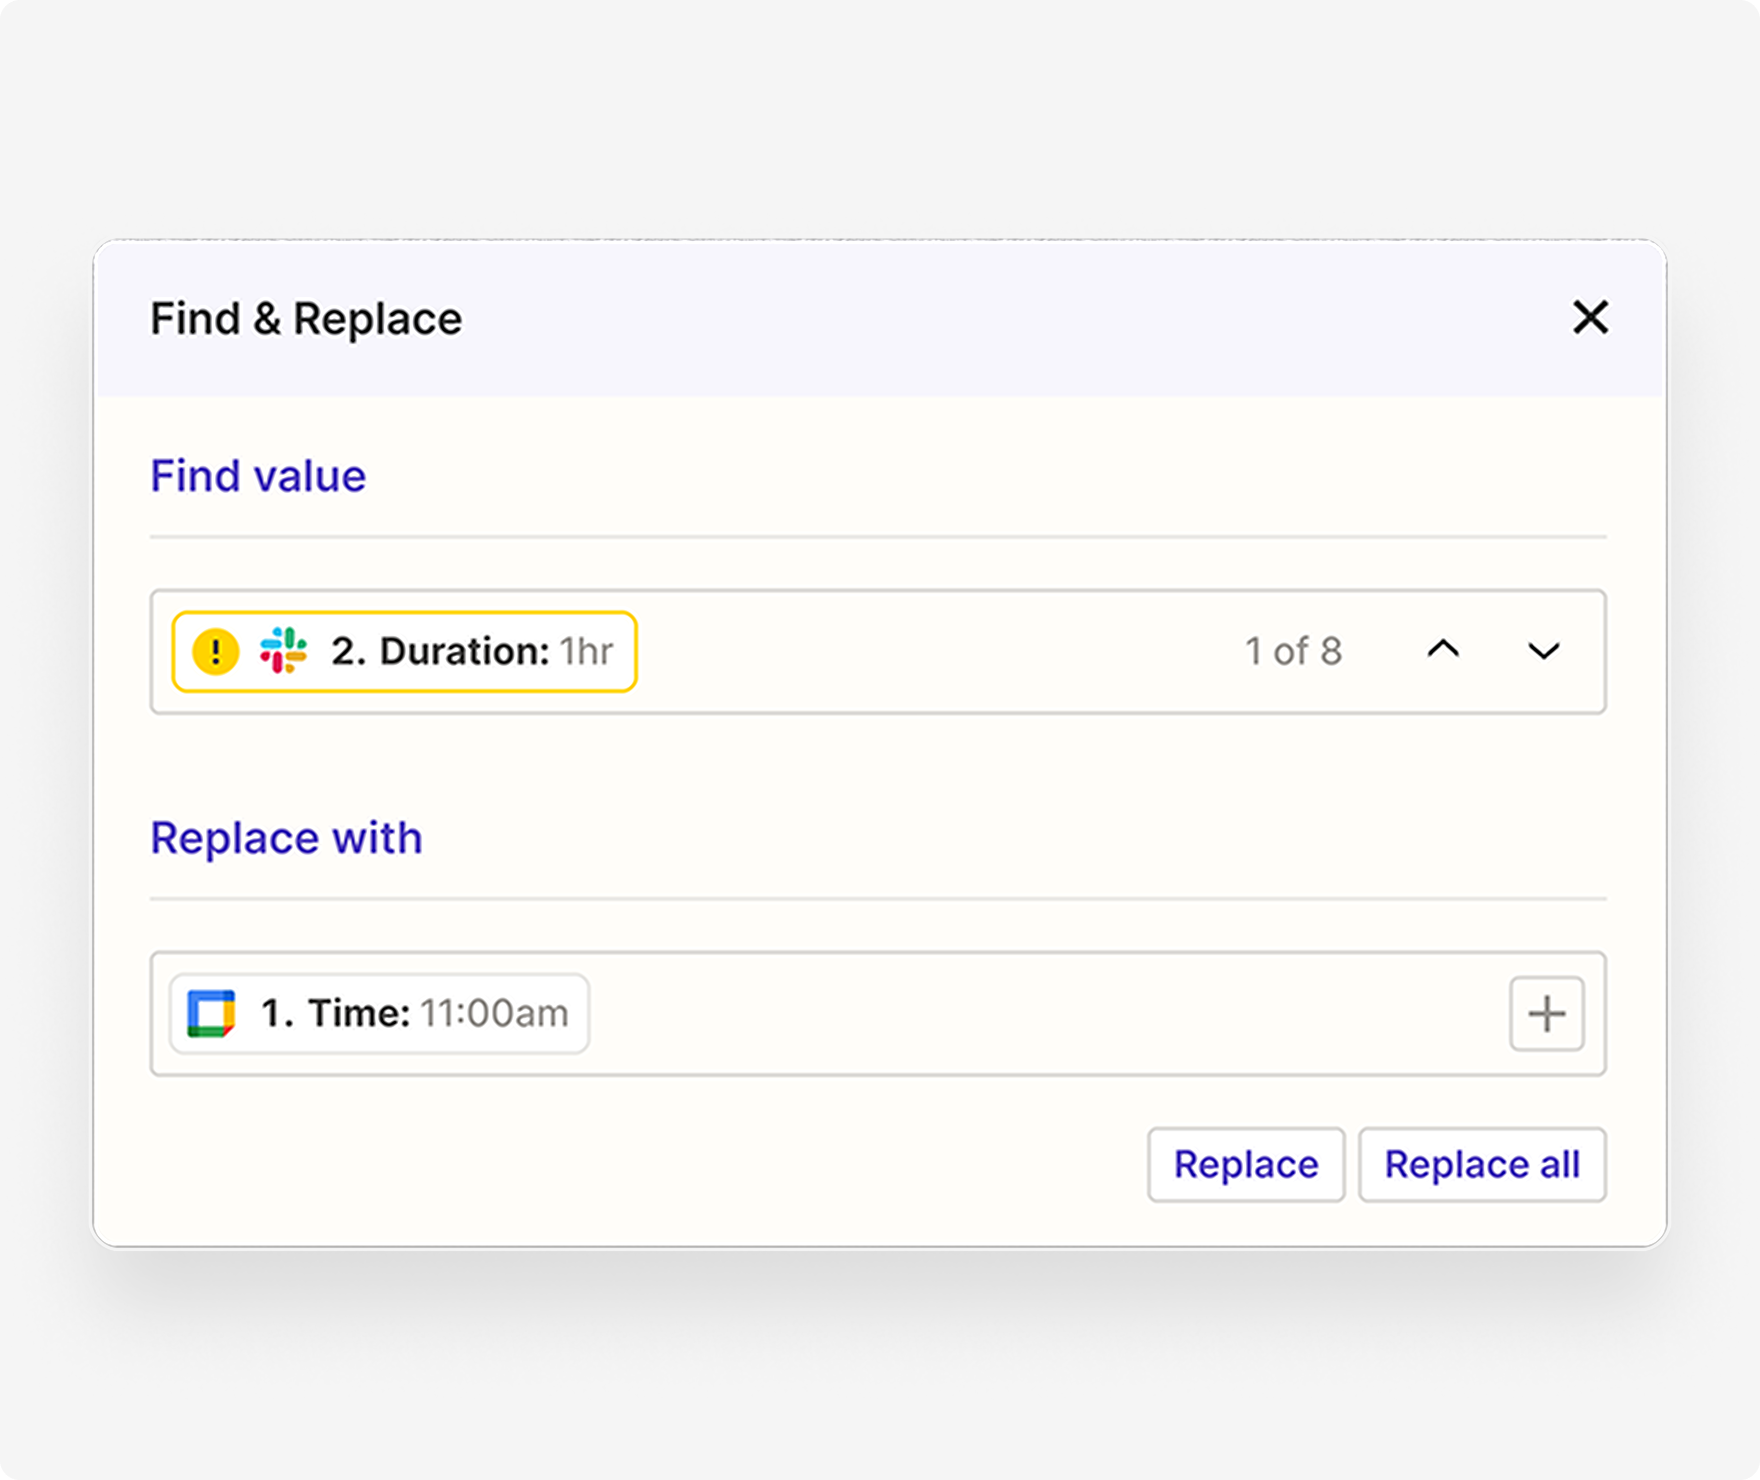1760x1480 pixels.
Task: Click the plus icon to add value
Action: click(1546, 1014)
